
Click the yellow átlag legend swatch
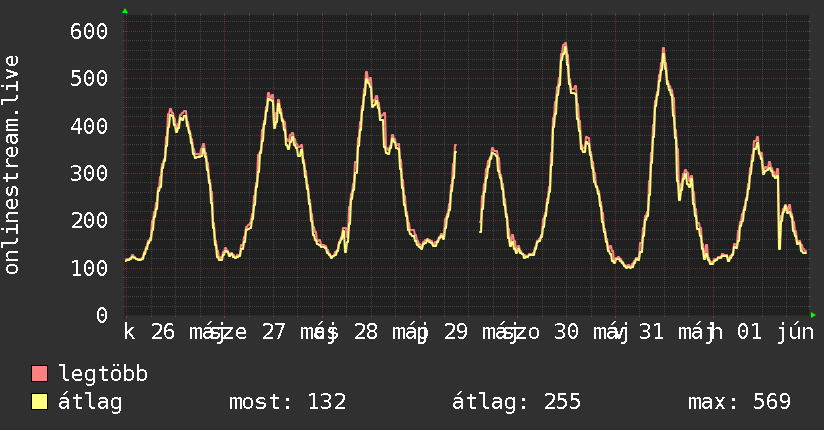[39, 401]
